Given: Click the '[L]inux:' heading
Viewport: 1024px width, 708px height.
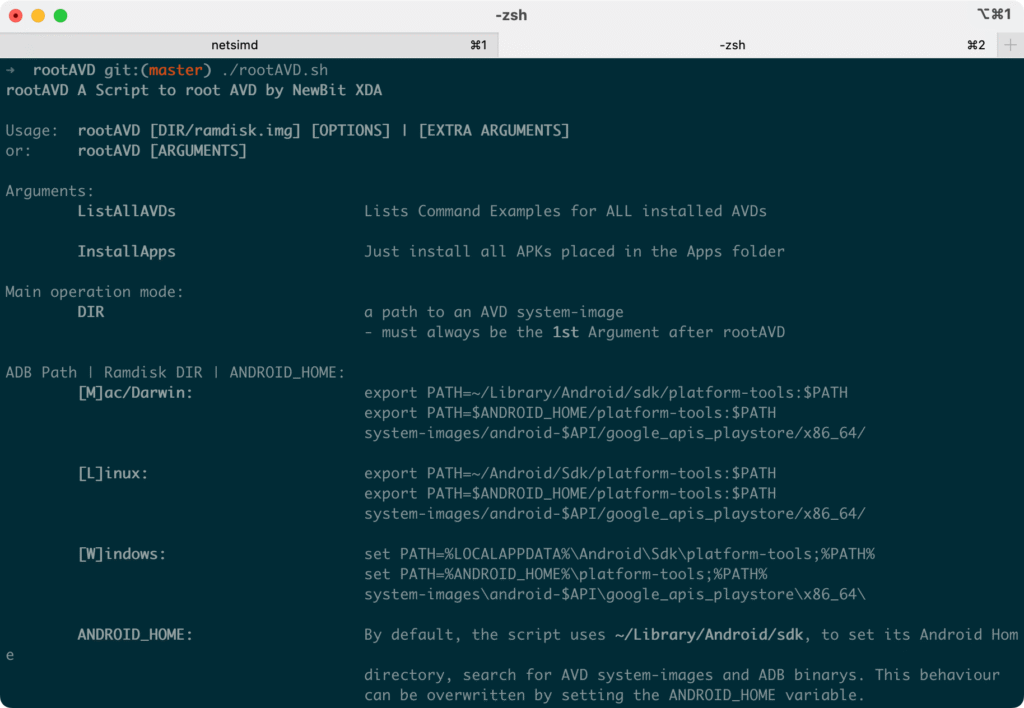Looking at the screenshot, I should pyautogui.click(x=113, y=473).
